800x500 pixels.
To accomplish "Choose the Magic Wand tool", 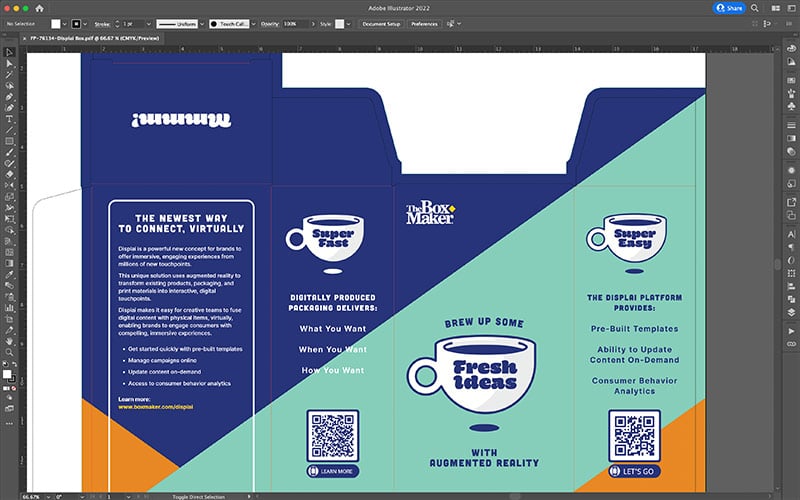I will pyautogui.click(x=9, y=74).
